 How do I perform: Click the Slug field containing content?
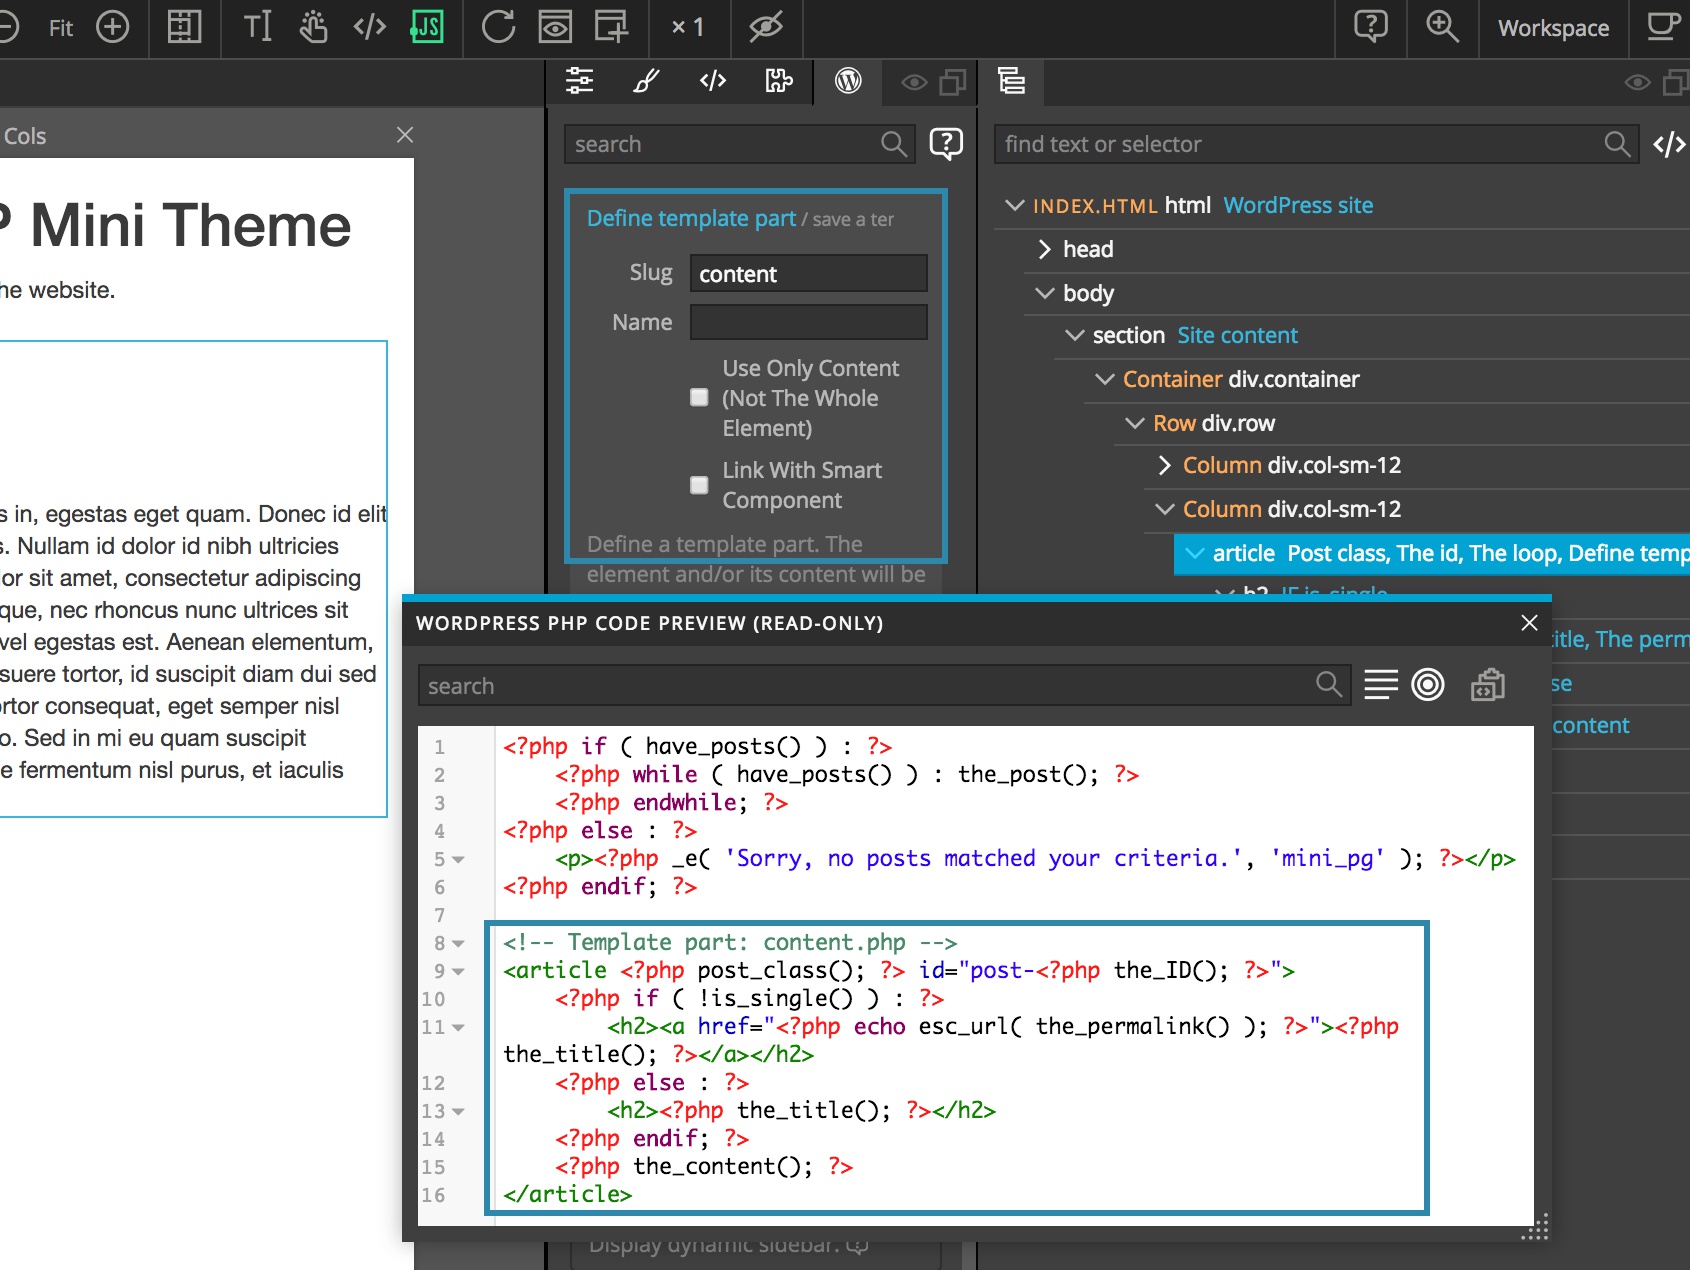(808, 273)
